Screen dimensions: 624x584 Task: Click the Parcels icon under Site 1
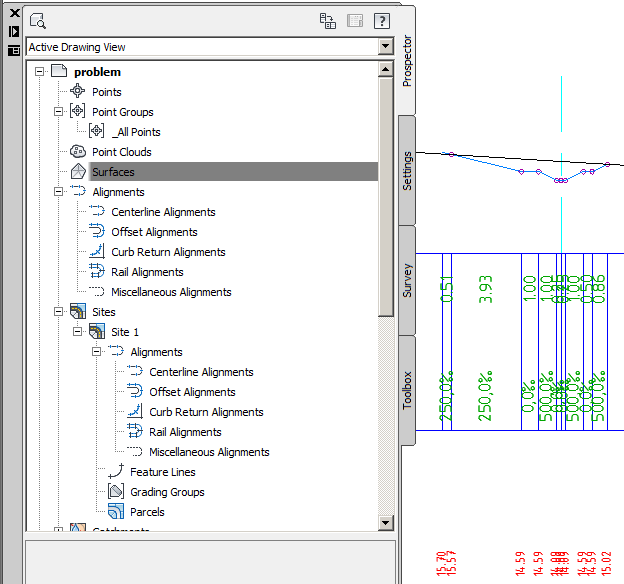[116, 512]
